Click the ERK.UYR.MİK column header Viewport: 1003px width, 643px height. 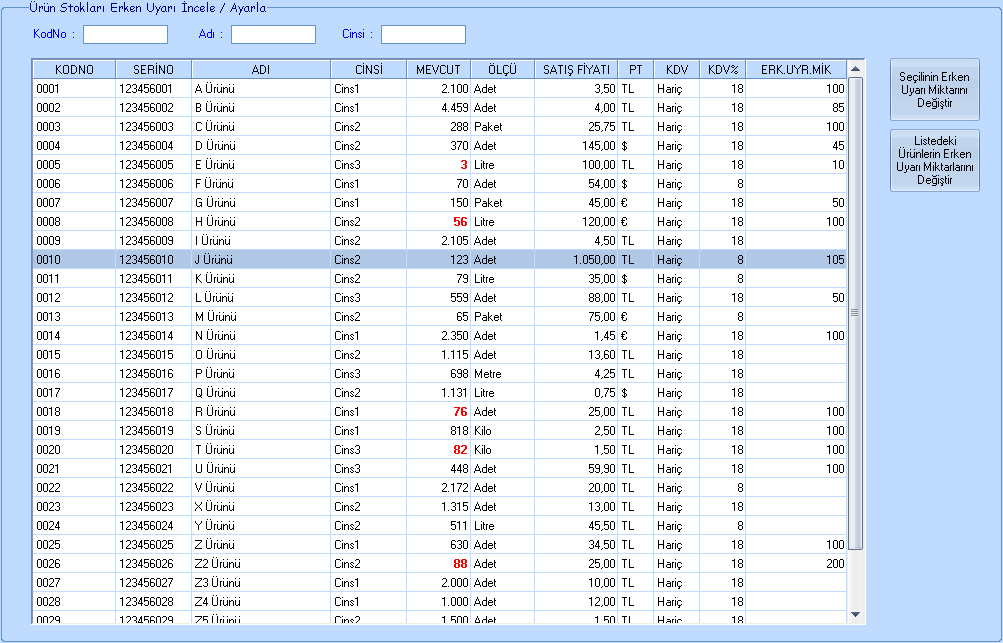pos(796,70)
